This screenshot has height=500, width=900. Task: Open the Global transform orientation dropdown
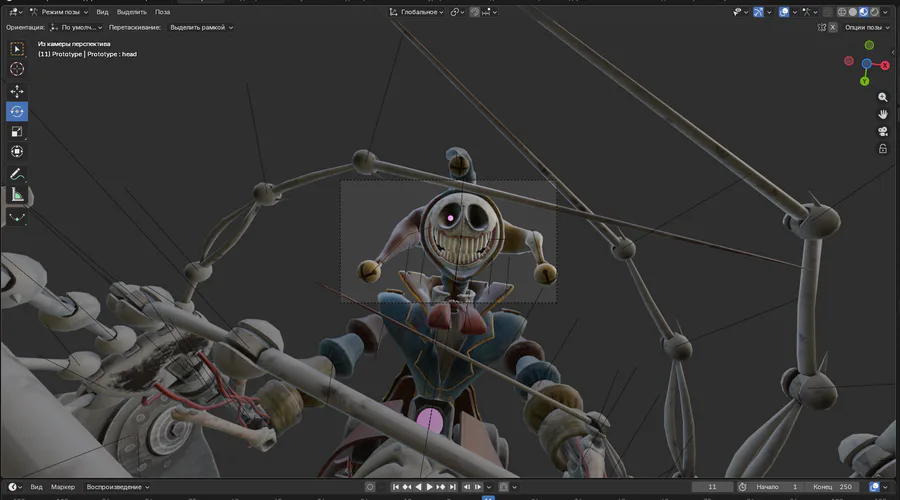point(417,11)
